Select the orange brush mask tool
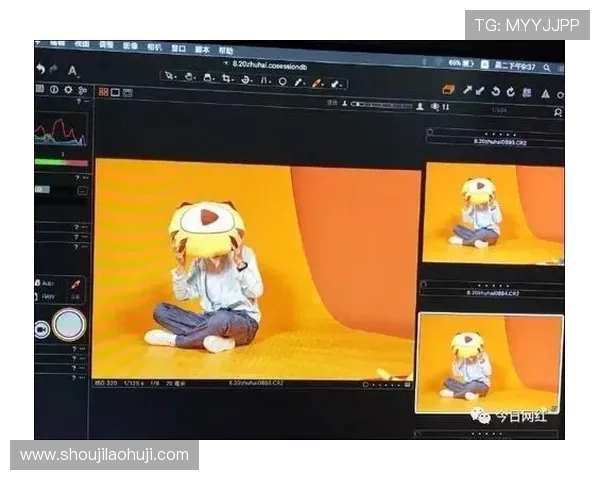The image size is (600, 480). tap(317, 83)
